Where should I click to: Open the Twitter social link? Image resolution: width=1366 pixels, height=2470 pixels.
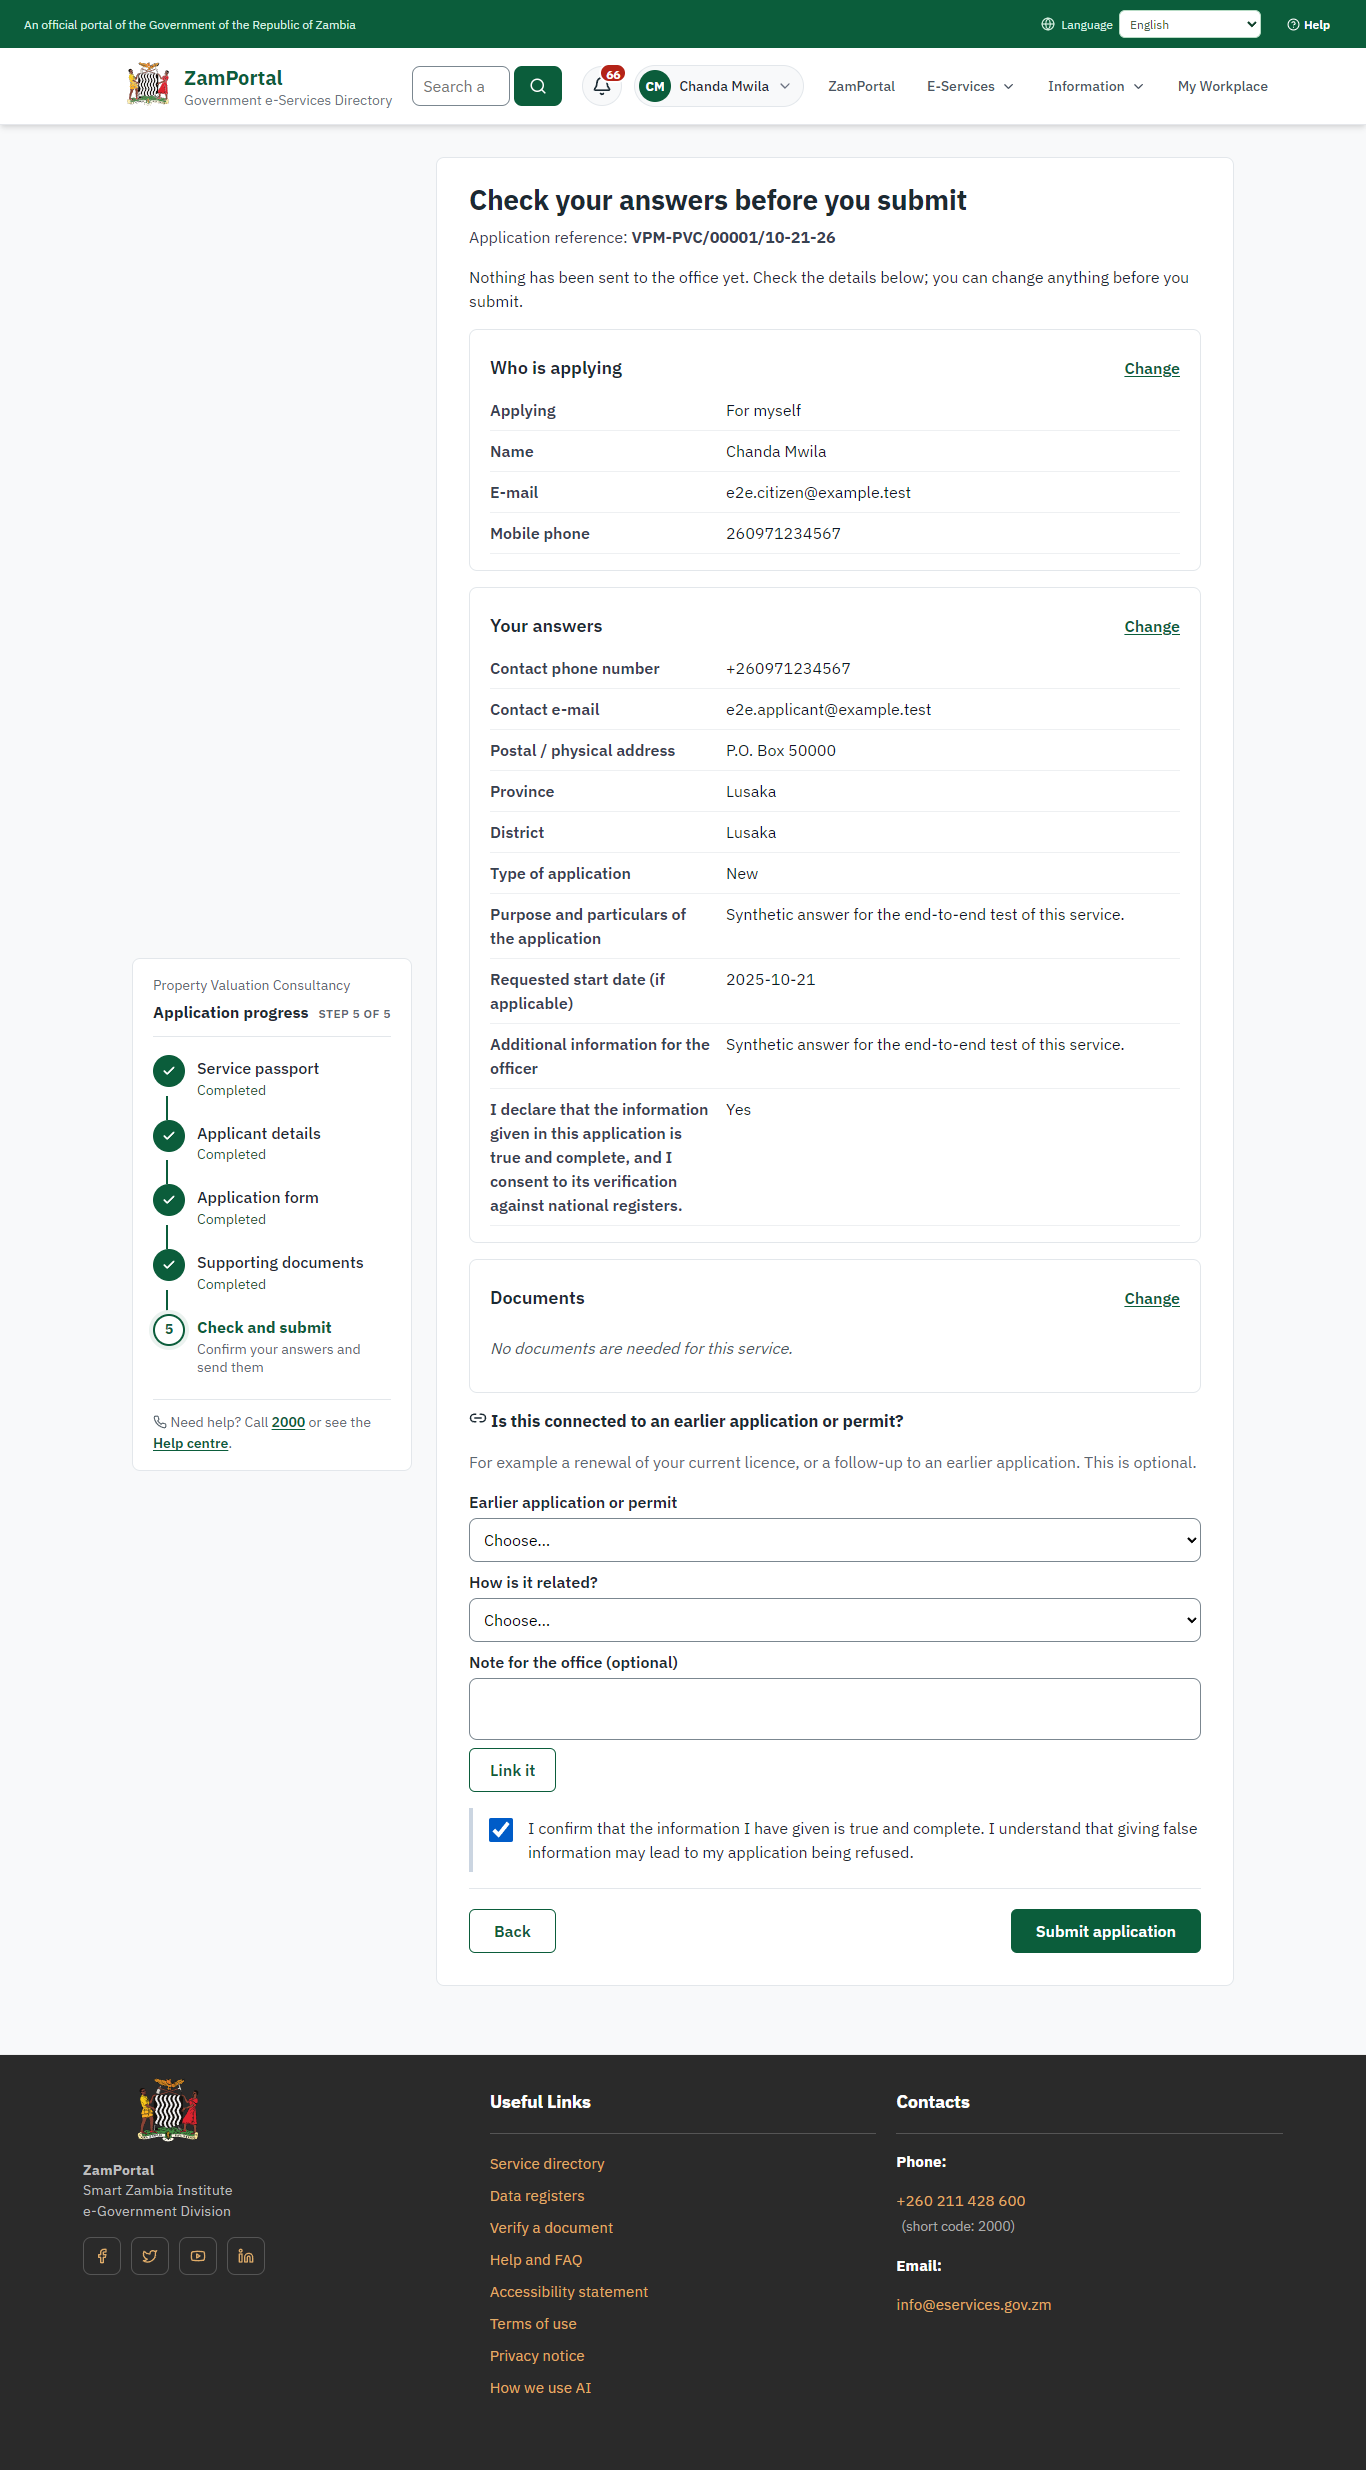click(x=150, y=2256)
